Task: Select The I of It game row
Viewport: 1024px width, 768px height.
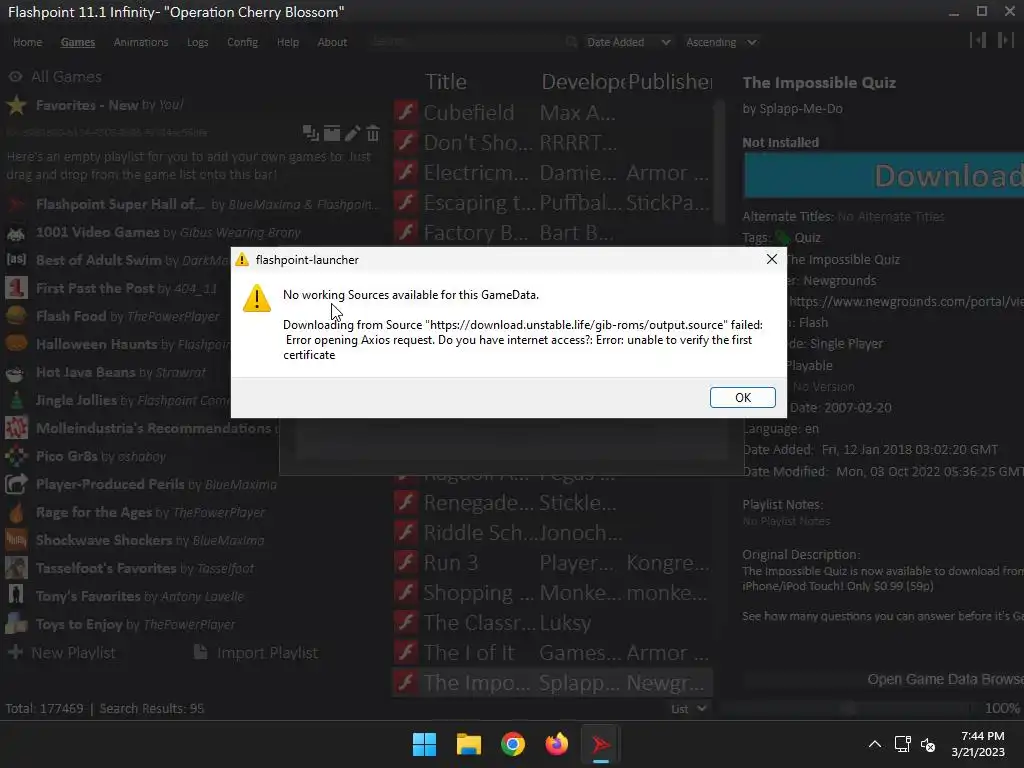Action: tap(552, 653)
